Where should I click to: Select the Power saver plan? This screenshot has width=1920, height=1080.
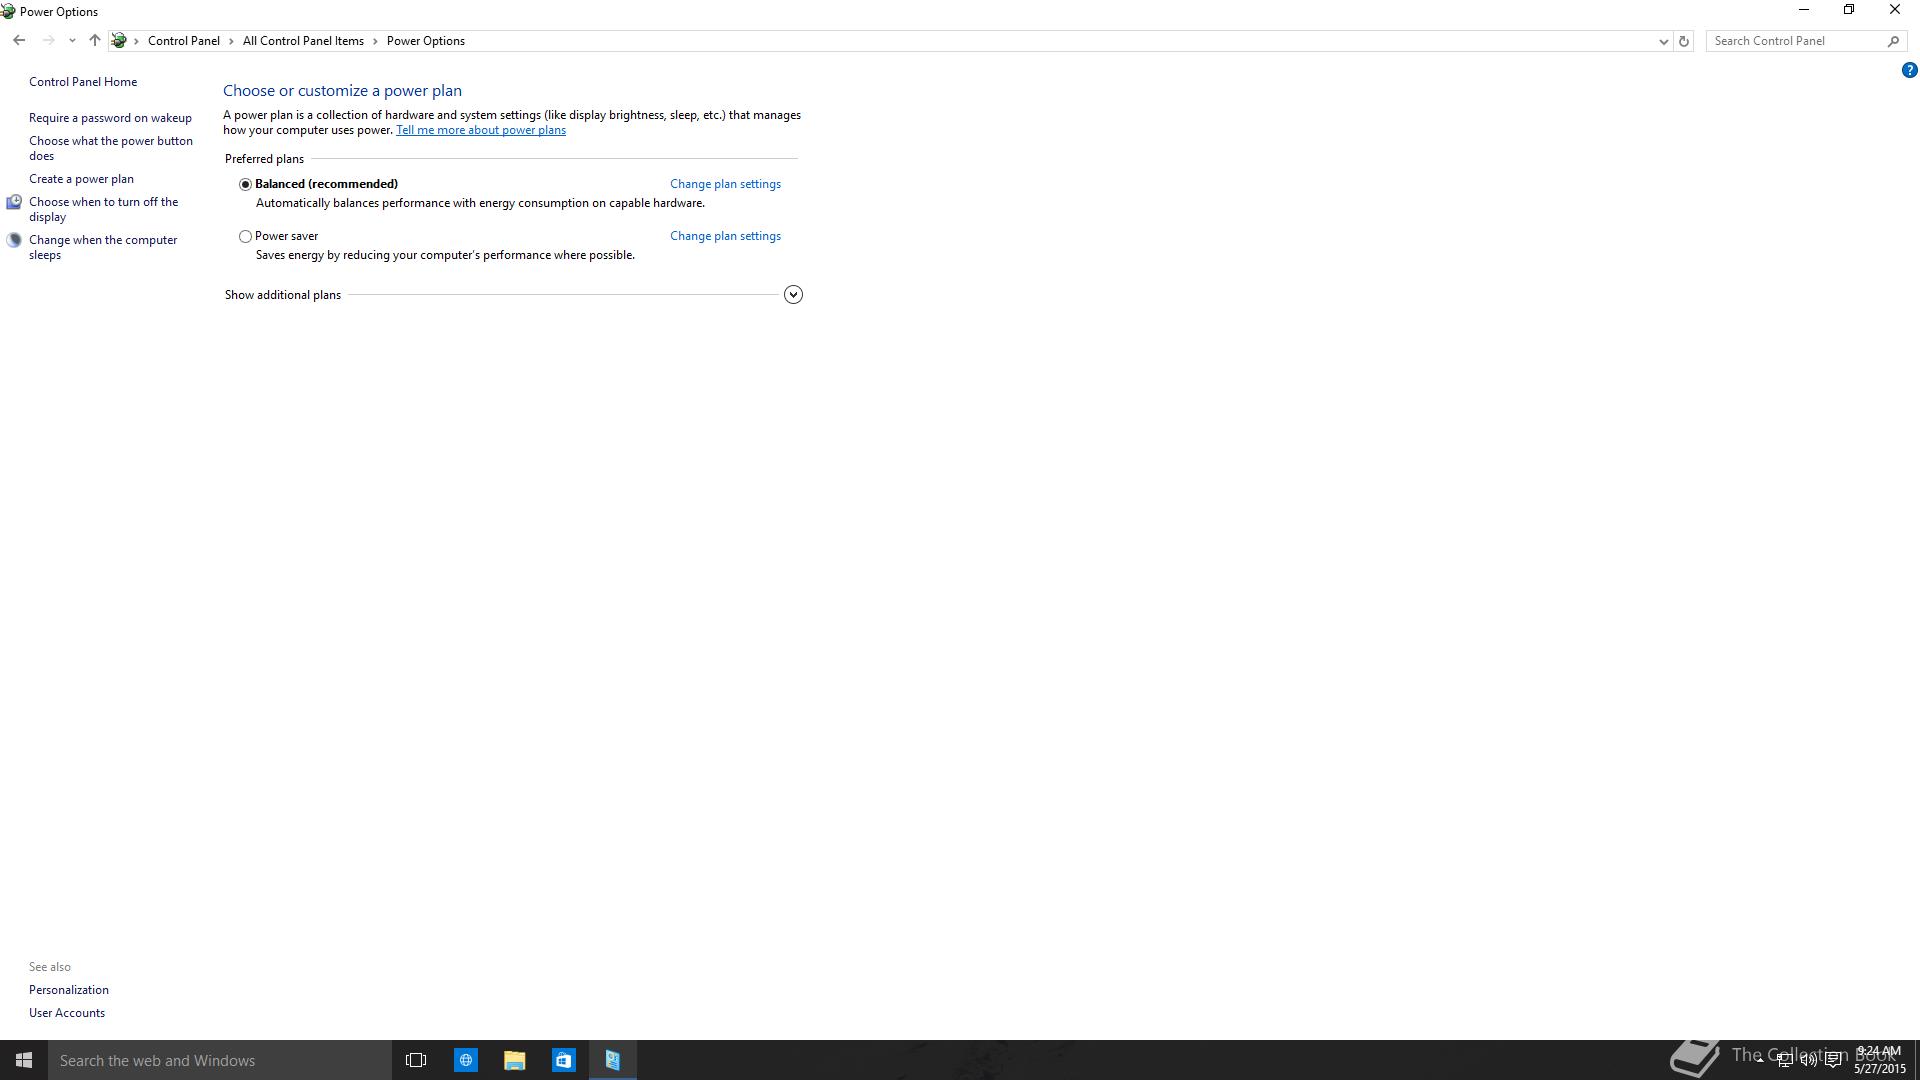(x=245, y=237)
